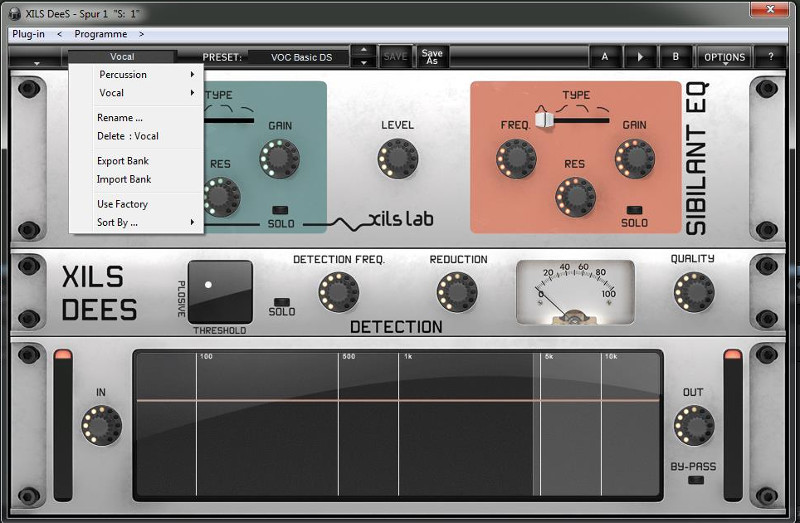The height and width of the screenshot is (523, 800).
Task: Click the SAVE button
Action: pyautogui.click(x=395, y=57)
